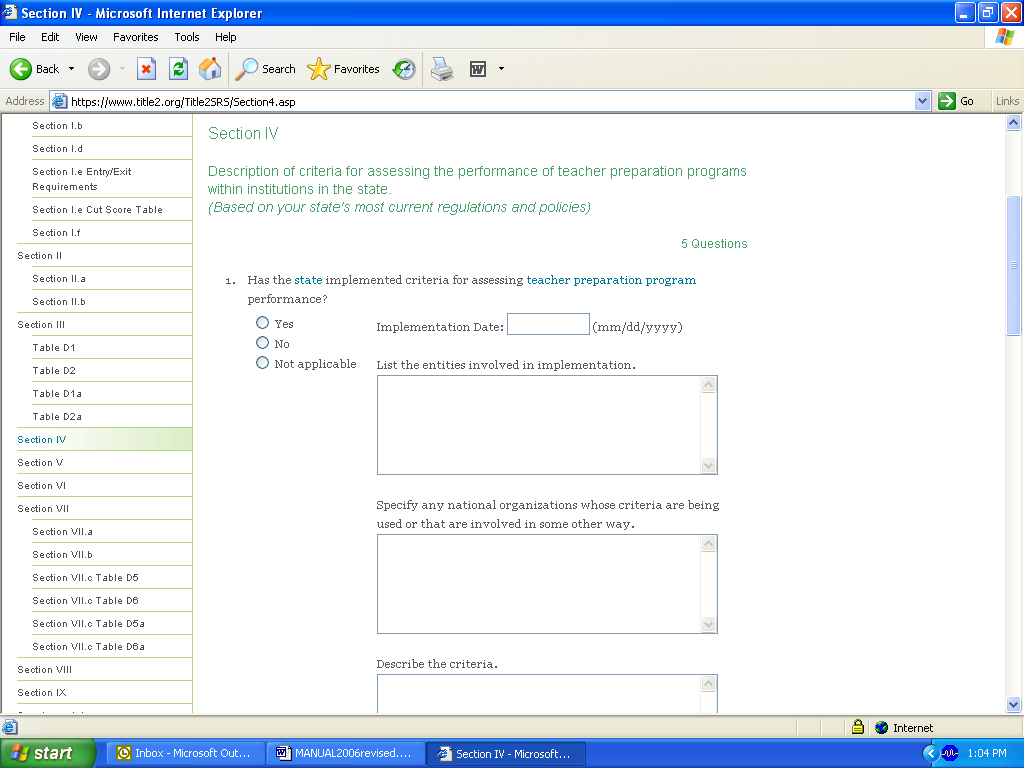Click the IE icon in the title bar
Viewport: 1024px width, 768px height.
[9, 12]
